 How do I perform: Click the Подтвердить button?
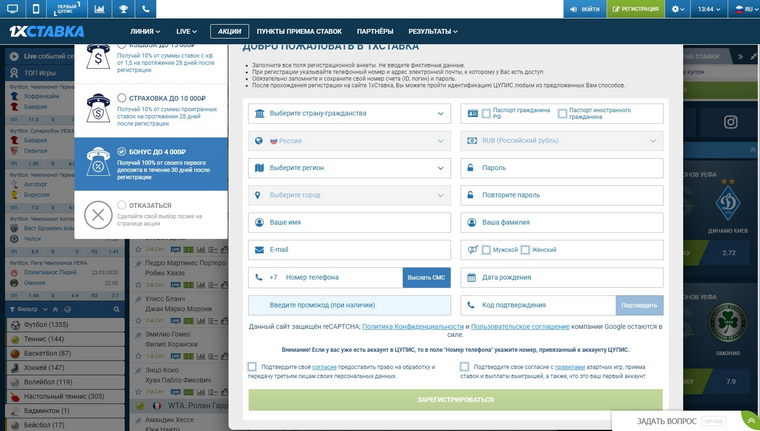[639, 305]
